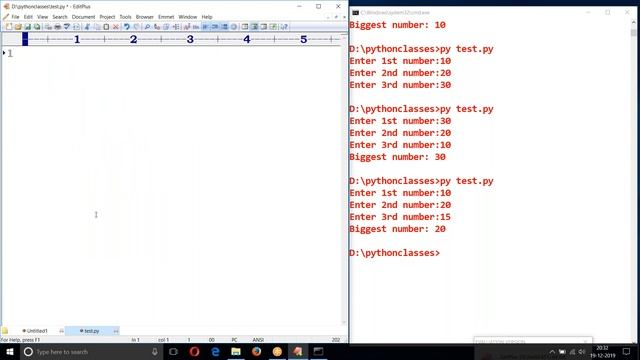Image resolution: width=640 pixels, height=360 pixels.
Task: Paste using the clipboard toolbar icon
Action: tap(106, 27)
